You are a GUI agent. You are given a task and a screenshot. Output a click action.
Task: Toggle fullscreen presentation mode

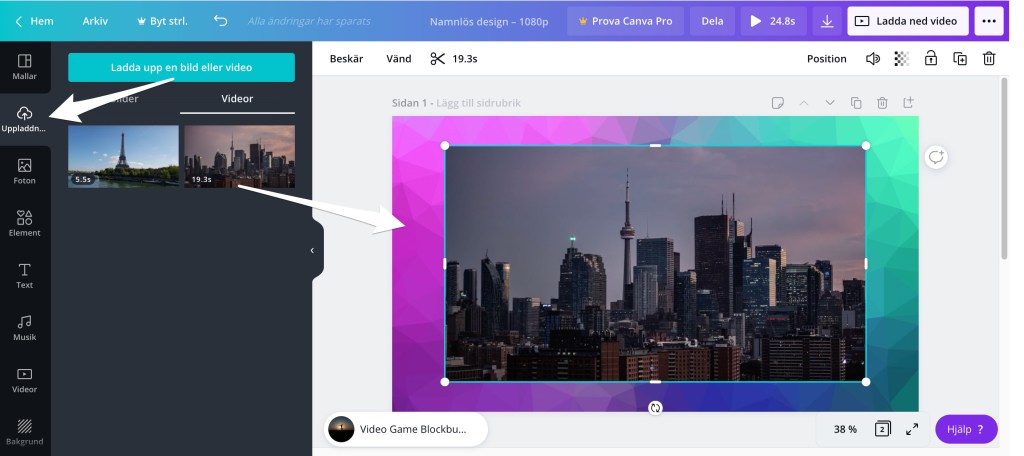click(912, 429)
